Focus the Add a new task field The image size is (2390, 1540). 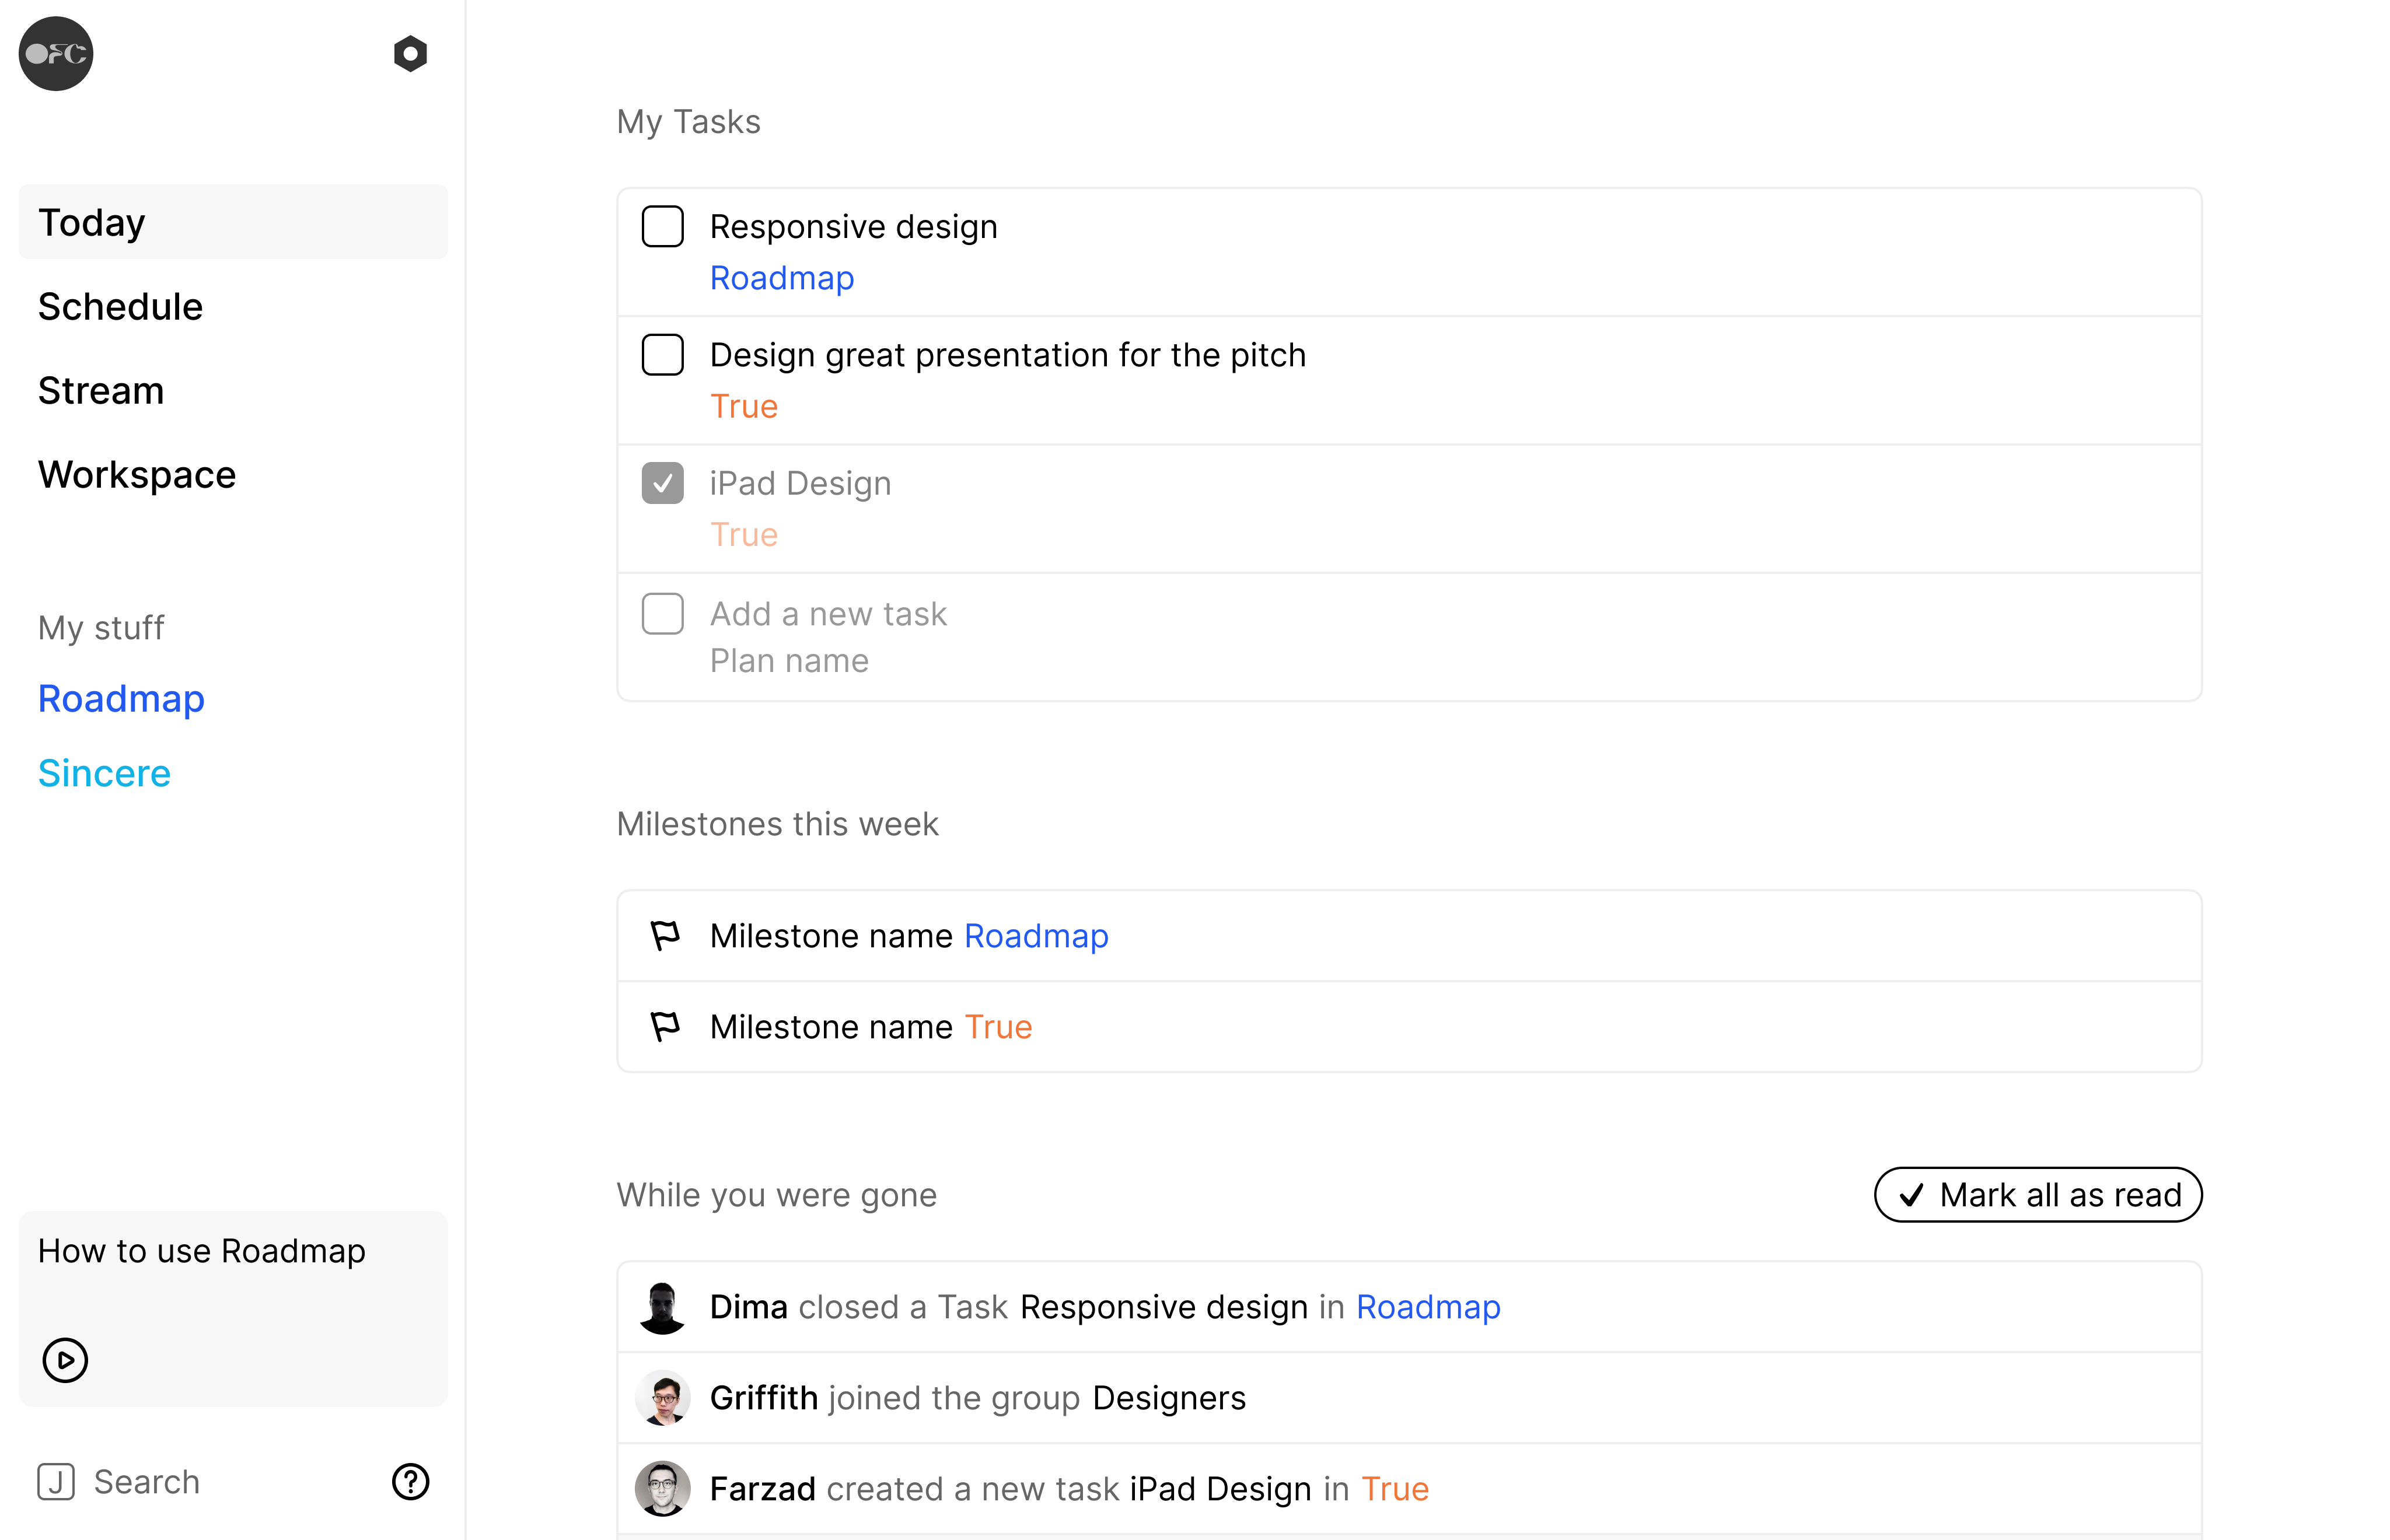[828, 614]
